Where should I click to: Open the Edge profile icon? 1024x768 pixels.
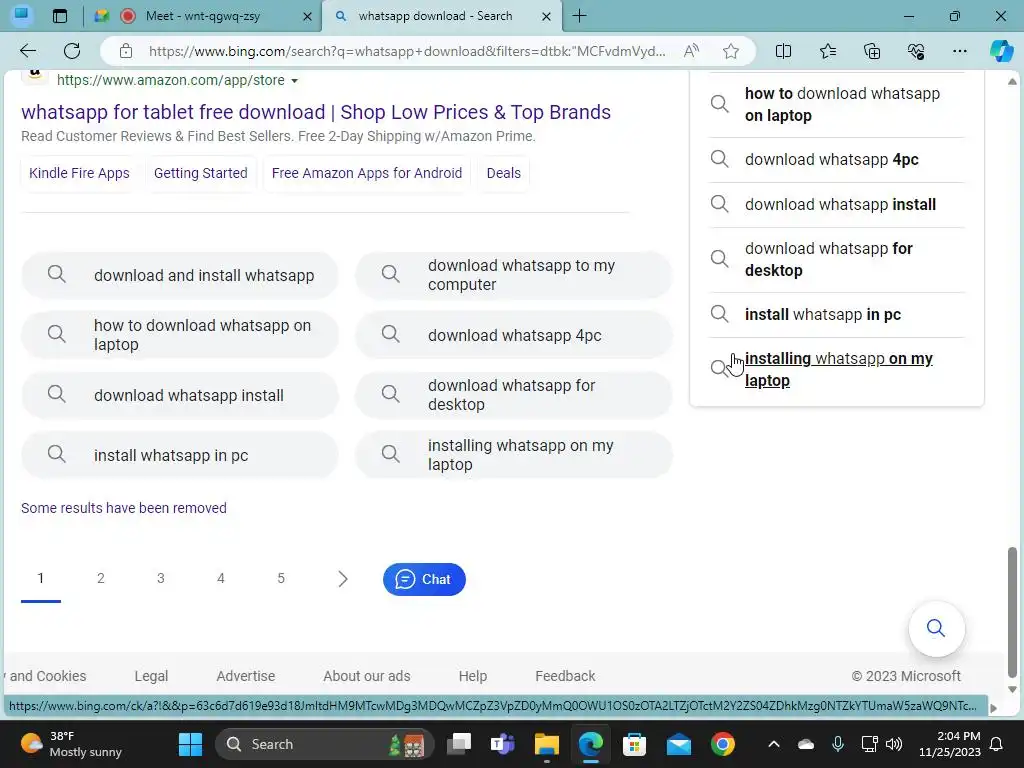22,15
